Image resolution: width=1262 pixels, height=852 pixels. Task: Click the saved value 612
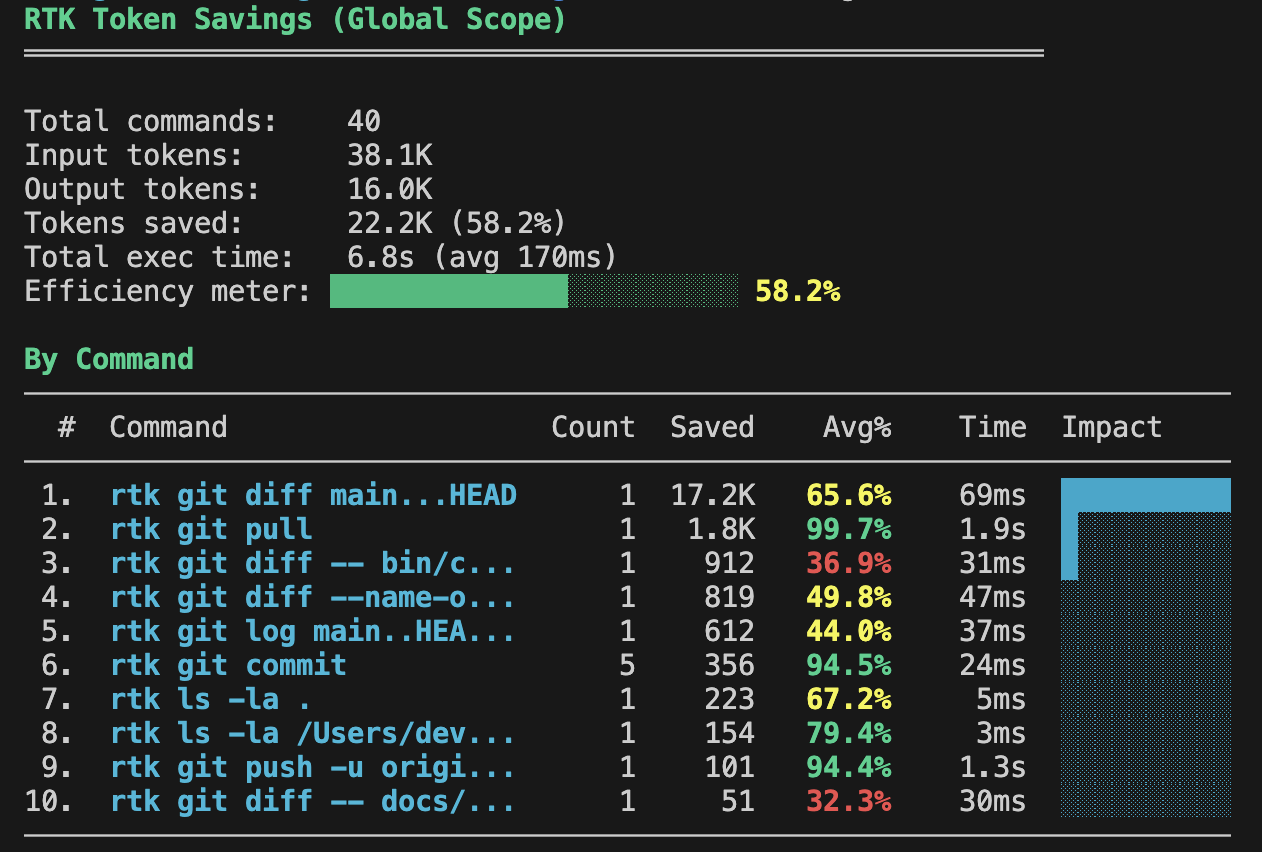point(729,631)
